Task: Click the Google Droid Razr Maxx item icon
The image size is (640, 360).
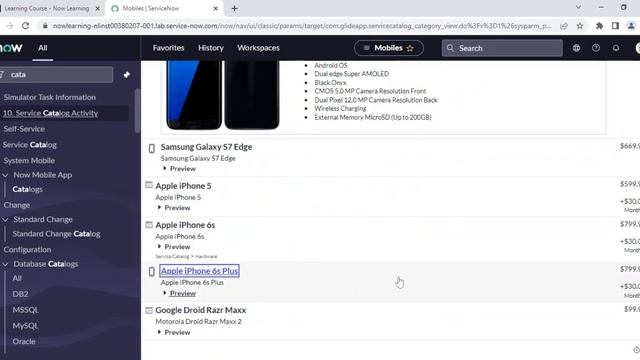Action: [149, 310]
